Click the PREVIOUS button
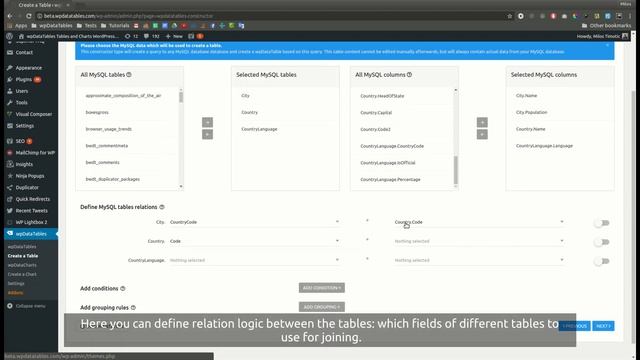 coord(575,326)
